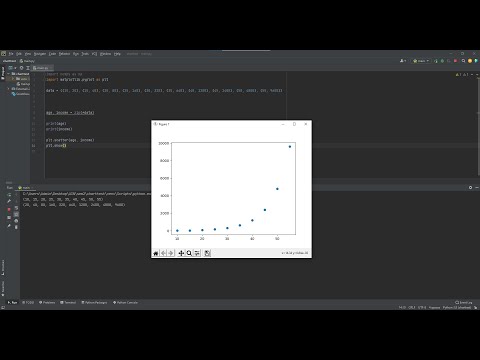
Task: Click UTF-8 encoding in status bar
Action: [422, 307]
